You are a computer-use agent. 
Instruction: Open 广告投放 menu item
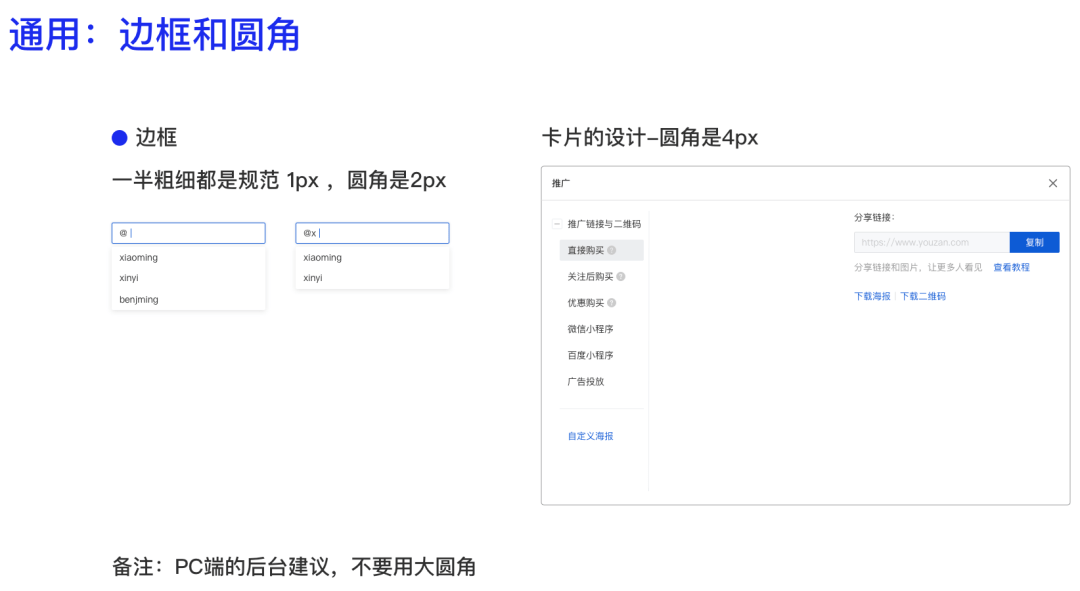point(586,381)
